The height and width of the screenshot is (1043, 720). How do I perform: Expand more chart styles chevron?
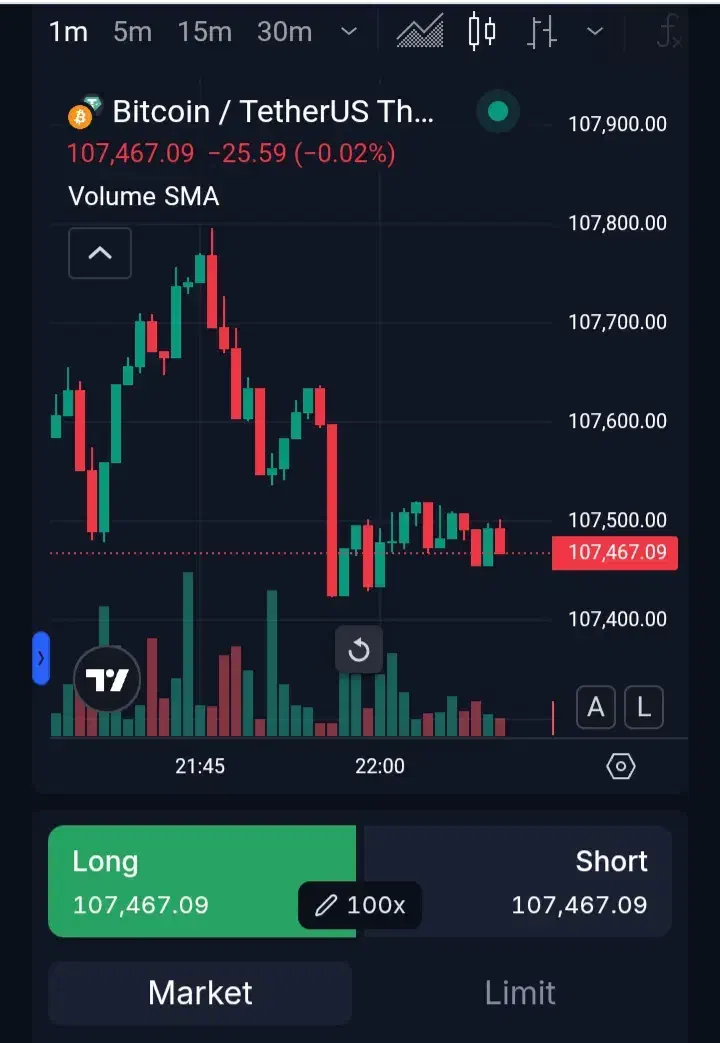pyautogui.click(x=595, y=32)
